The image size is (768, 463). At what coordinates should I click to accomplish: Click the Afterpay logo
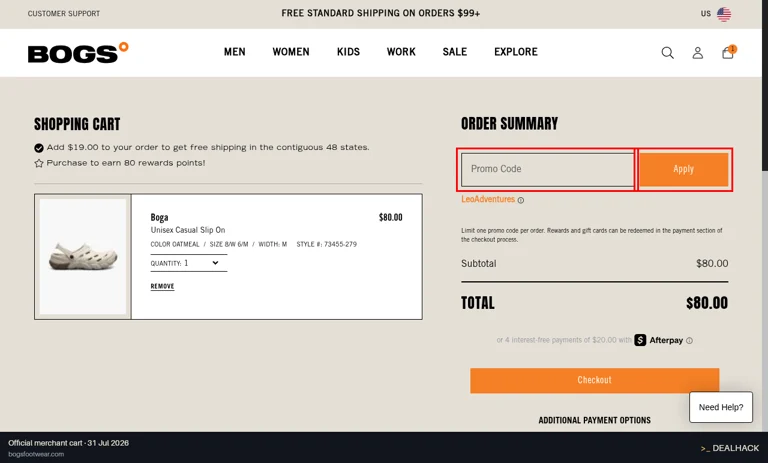point(658,340)
